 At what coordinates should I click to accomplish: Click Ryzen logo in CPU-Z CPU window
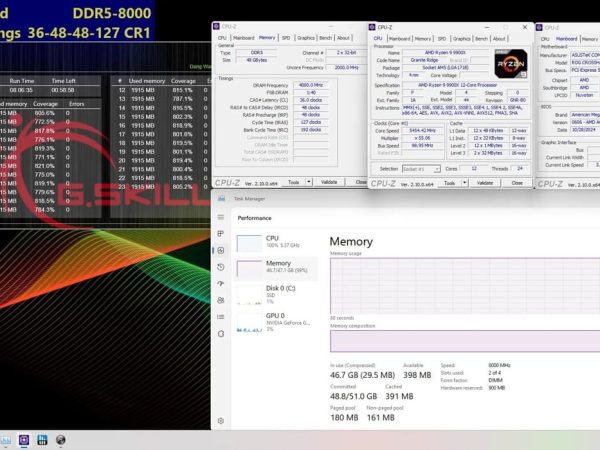510,64
